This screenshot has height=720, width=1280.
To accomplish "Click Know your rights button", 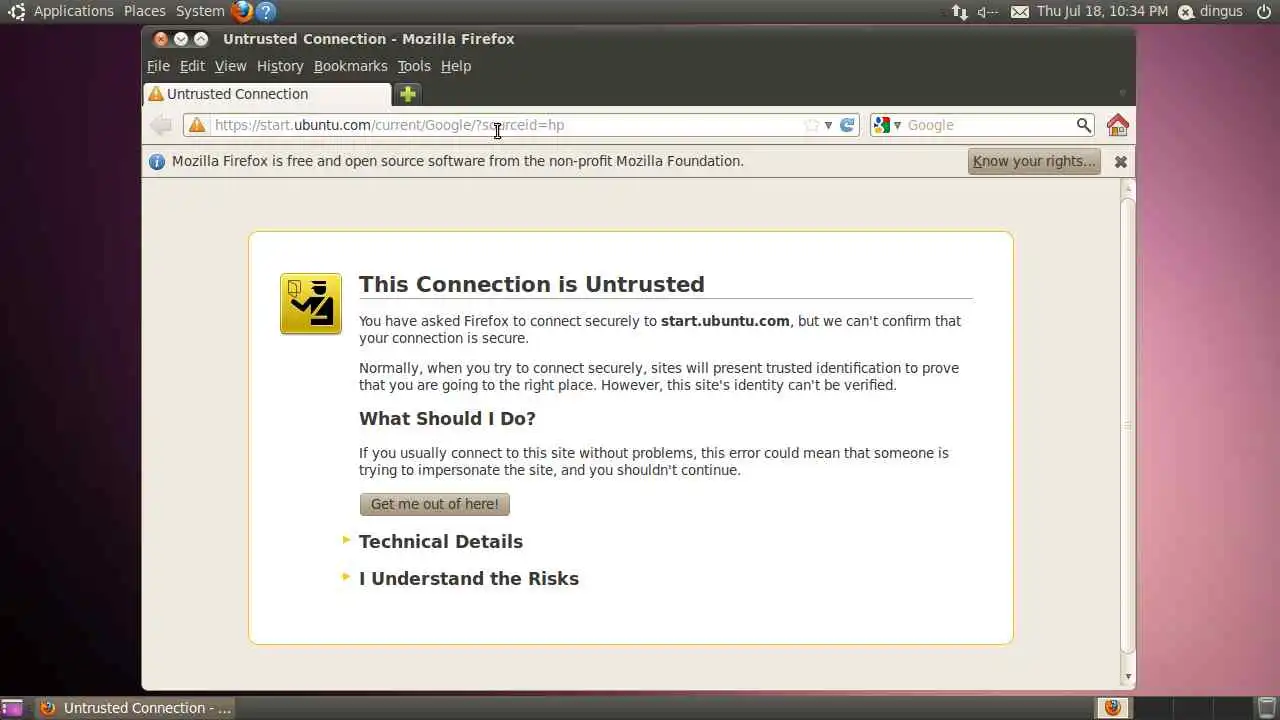I will pos(1034,161).
